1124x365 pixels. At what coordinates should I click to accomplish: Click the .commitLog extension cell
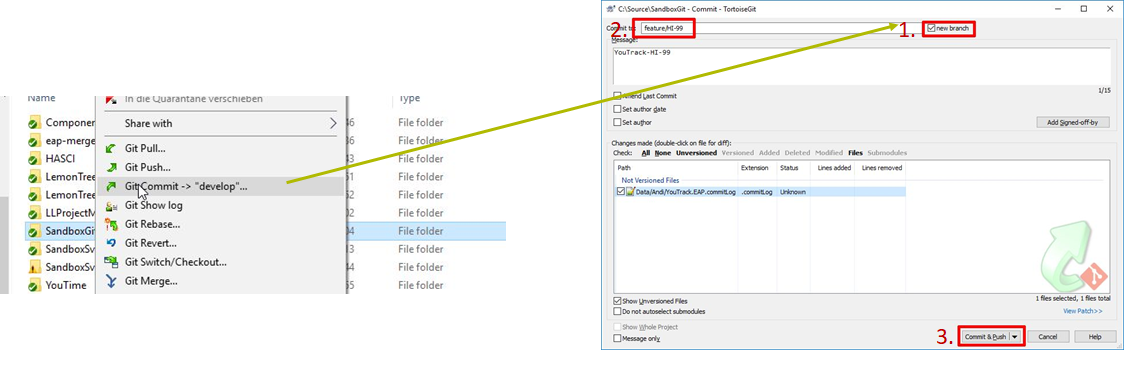point(756,192)
